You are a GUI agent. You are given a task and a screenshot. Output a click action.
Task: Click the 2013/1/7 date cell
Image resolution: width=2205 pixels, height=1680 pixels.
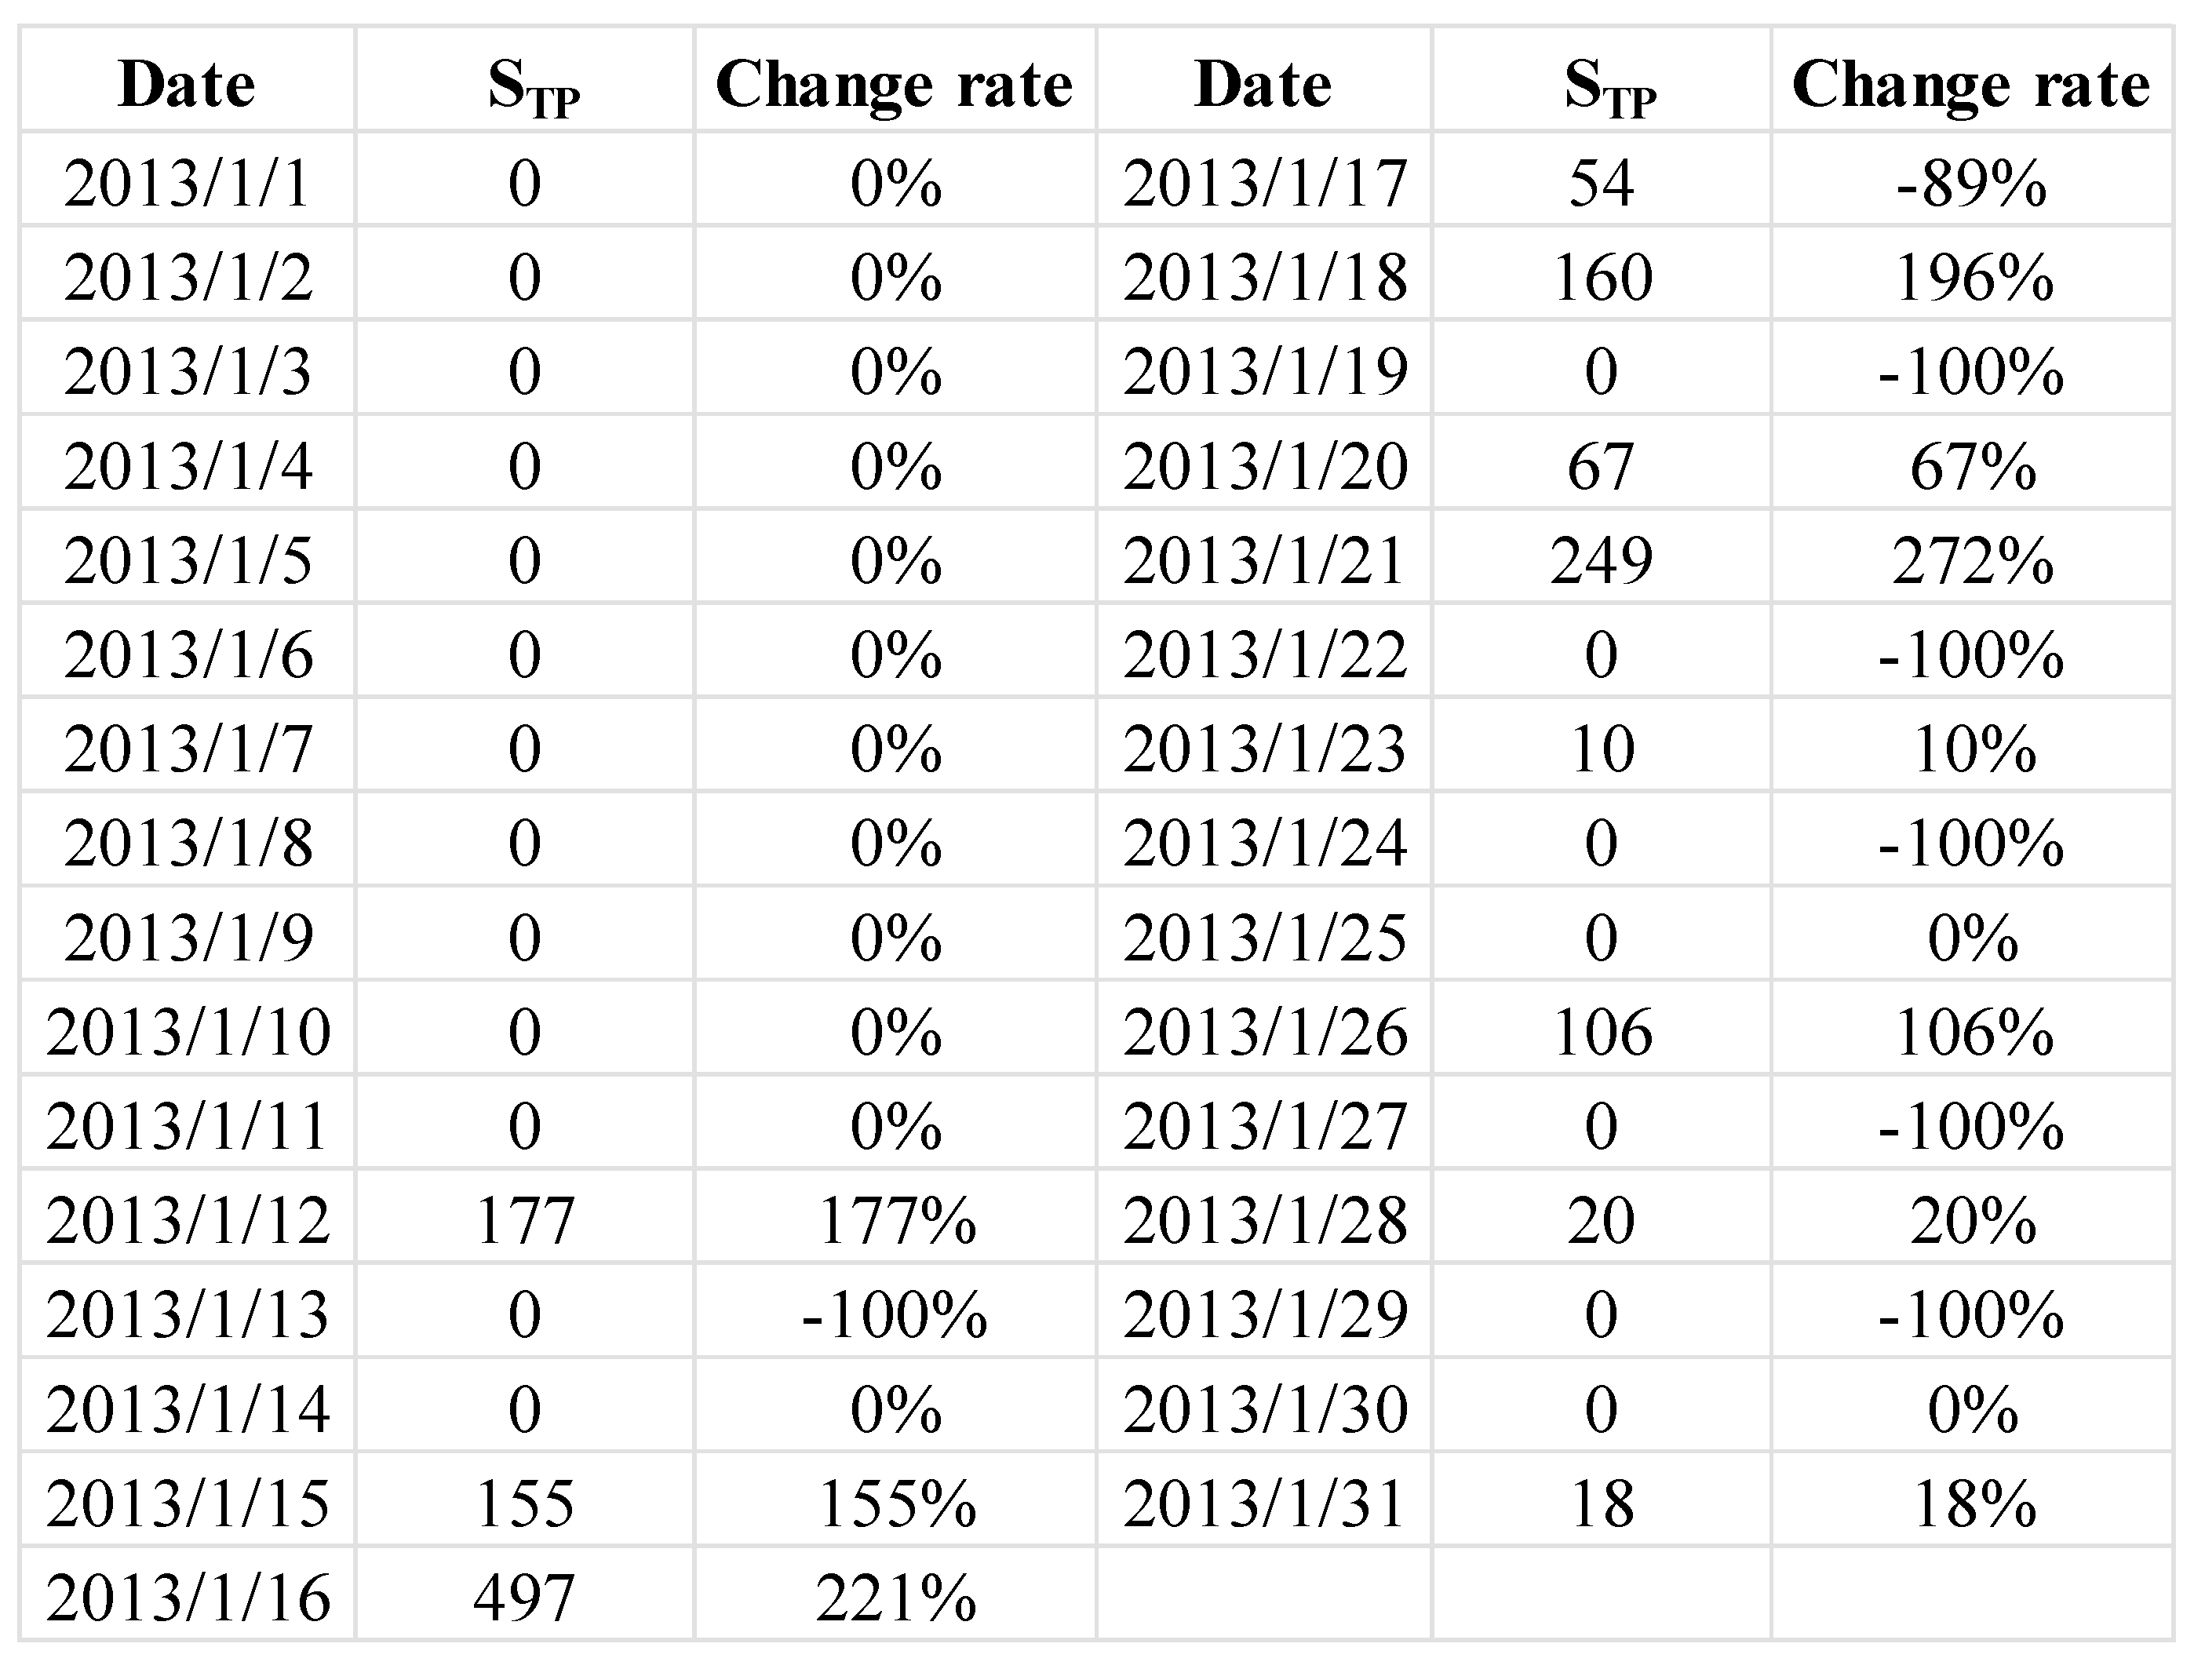187,748
